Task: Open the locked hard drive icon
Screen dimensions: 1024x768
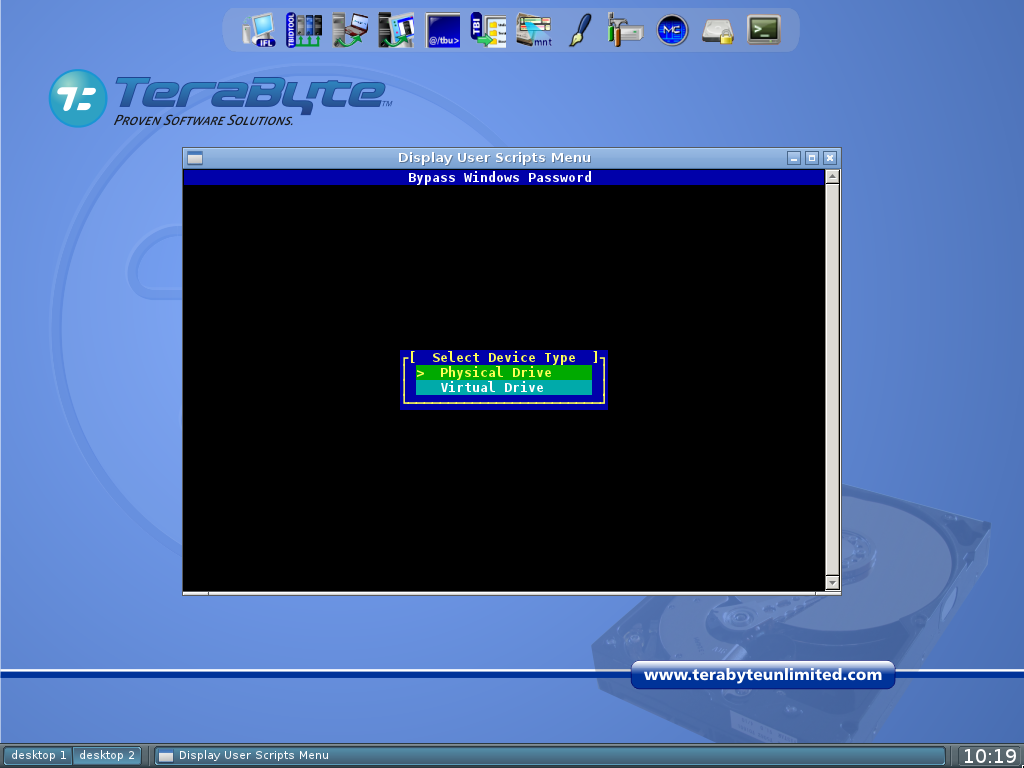Action: point(718,31)
